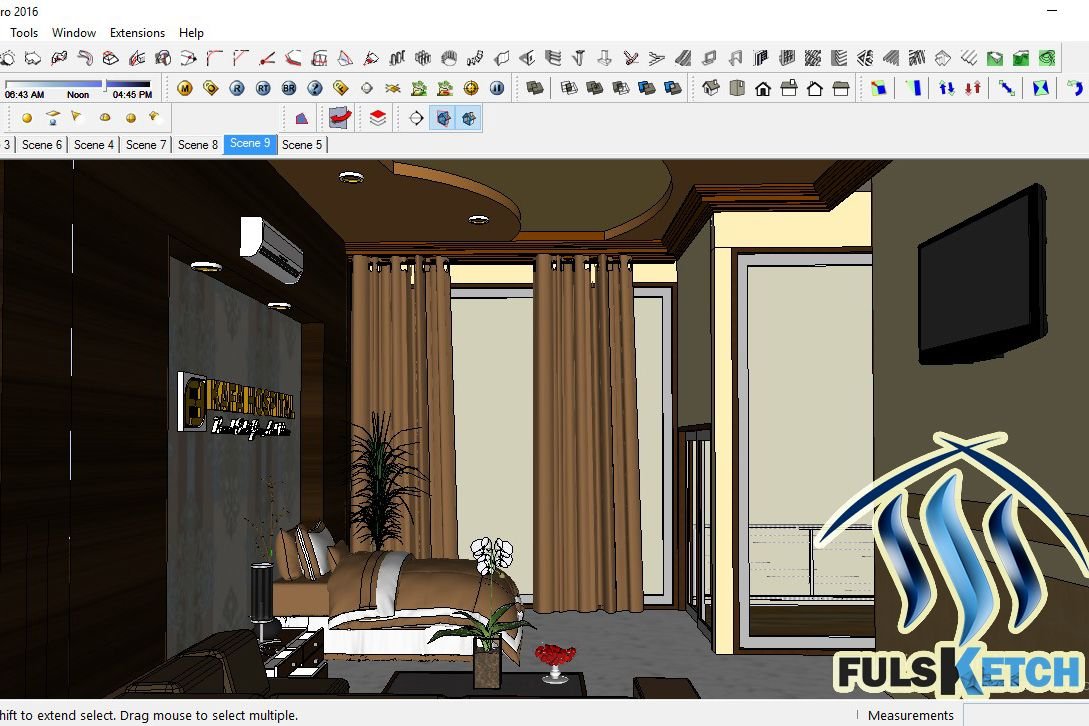Open V-Ray Options (O tag icon)

pyautogui.click(x=210, y=88)
